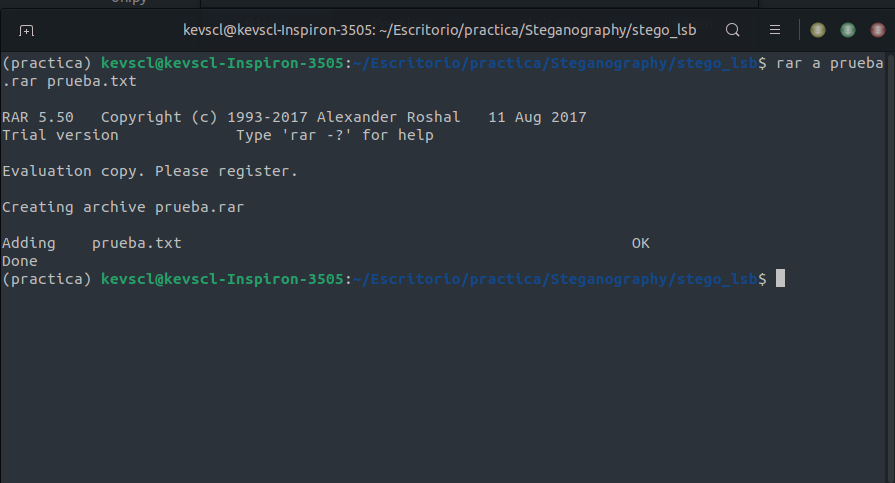Click the 'Done' output line

[19, 261]
